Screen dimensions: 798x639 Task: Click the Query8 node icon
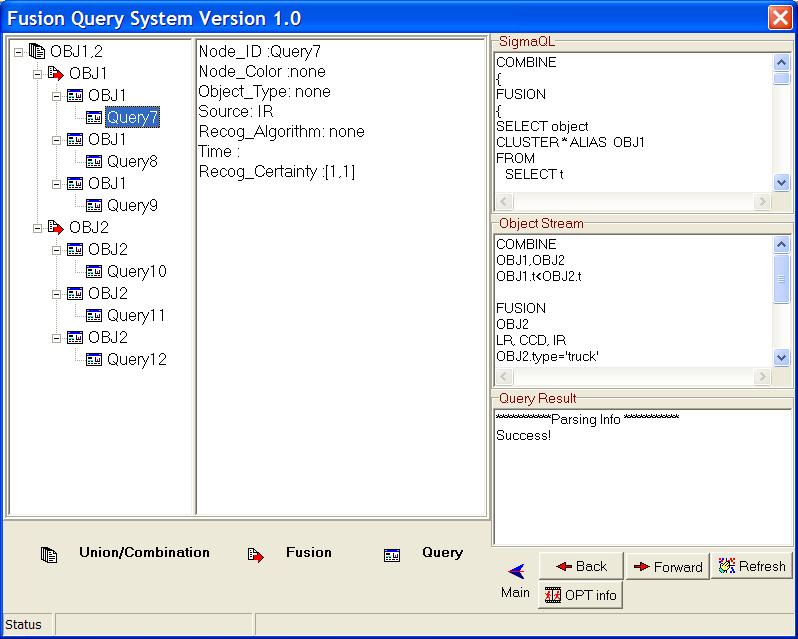(94, 162)
